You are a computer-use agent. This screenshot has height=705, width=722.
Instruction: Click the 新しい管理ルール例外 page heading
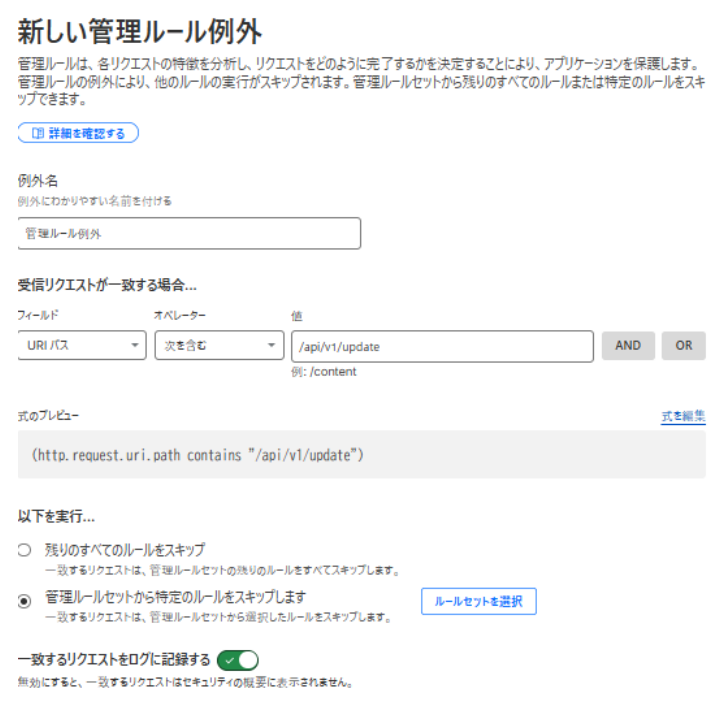[140, 31]
